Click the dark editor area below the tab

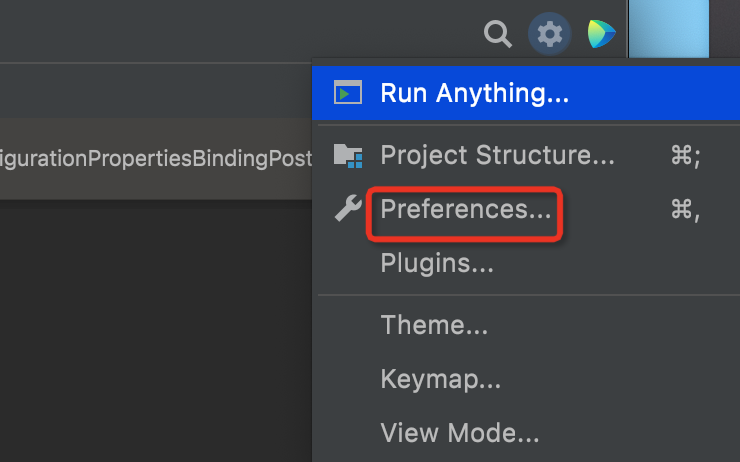(x=156, y=330)
